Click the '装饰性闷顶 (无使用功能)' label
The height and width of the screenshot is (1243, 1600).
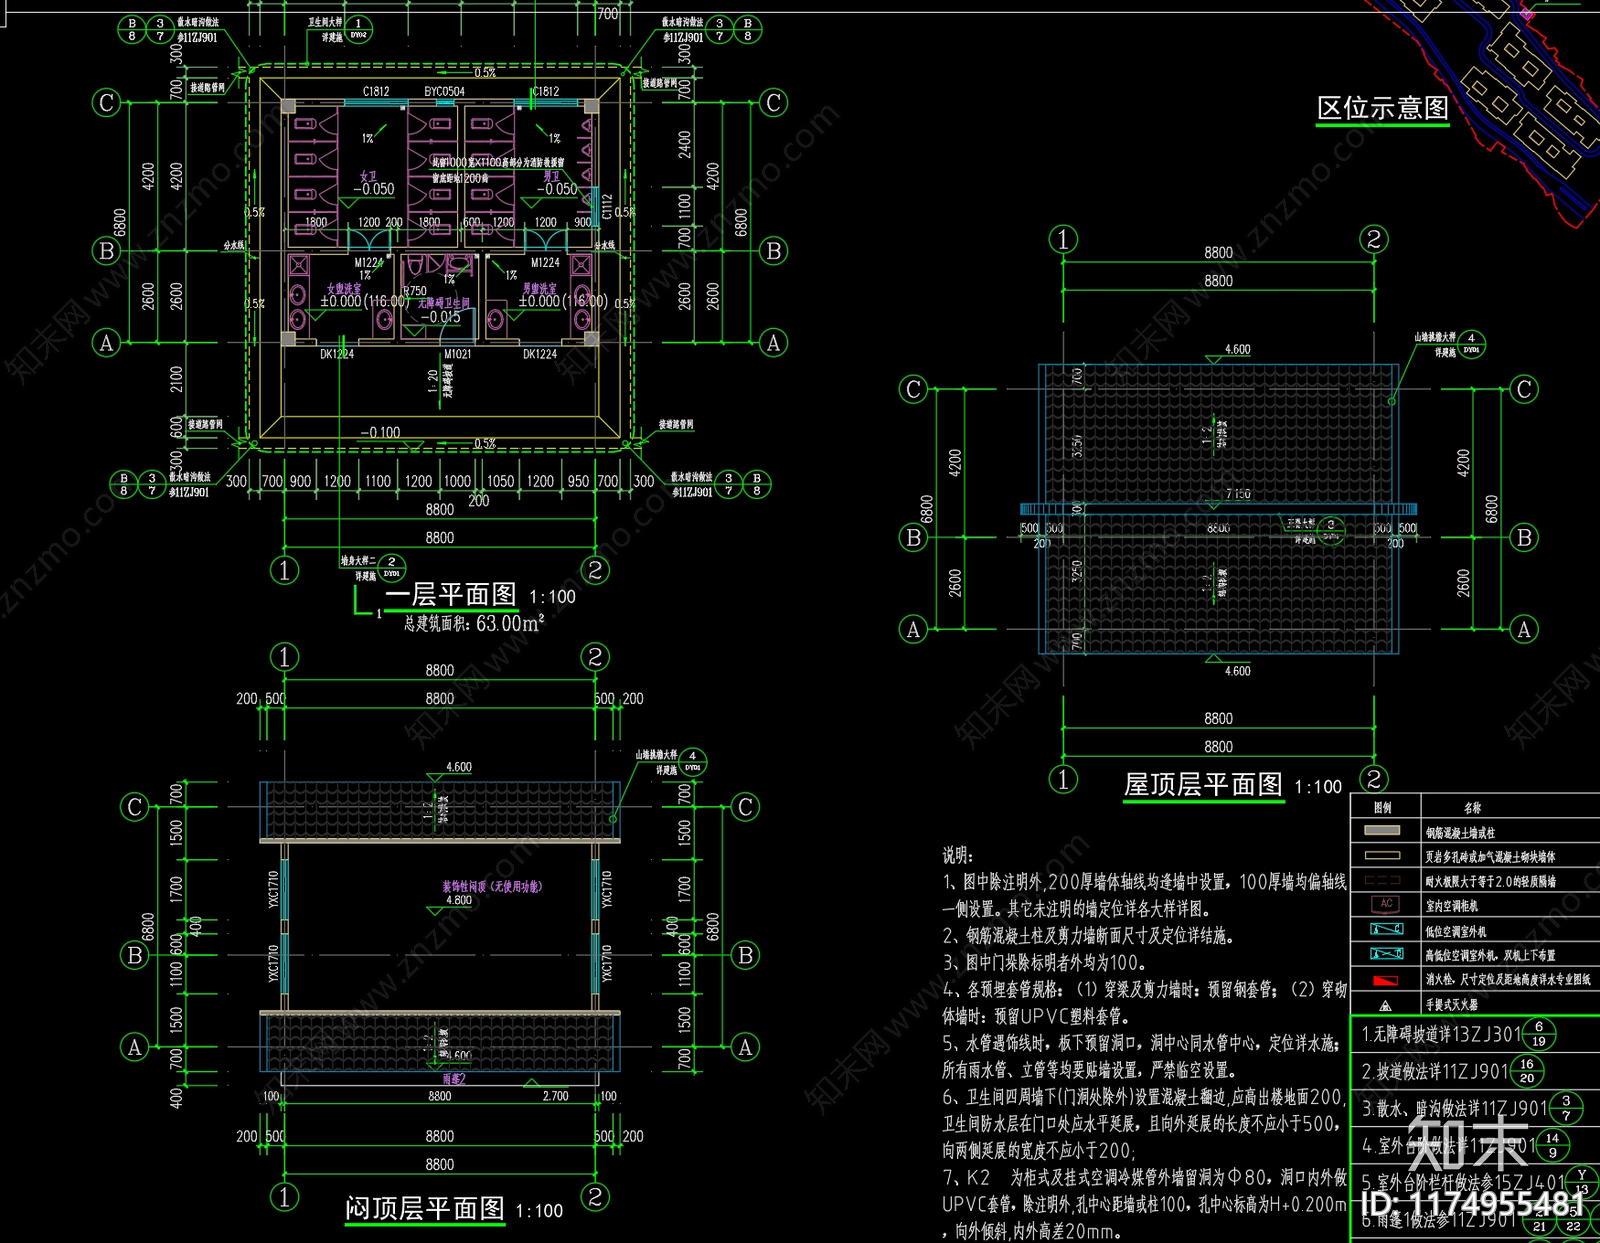tap(492, 886)
